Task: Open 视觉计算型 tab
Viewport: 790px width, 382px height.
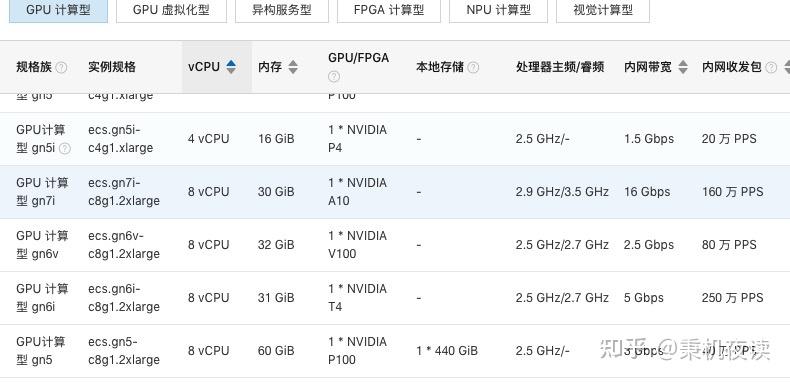Action: click(x=603, y=10)
